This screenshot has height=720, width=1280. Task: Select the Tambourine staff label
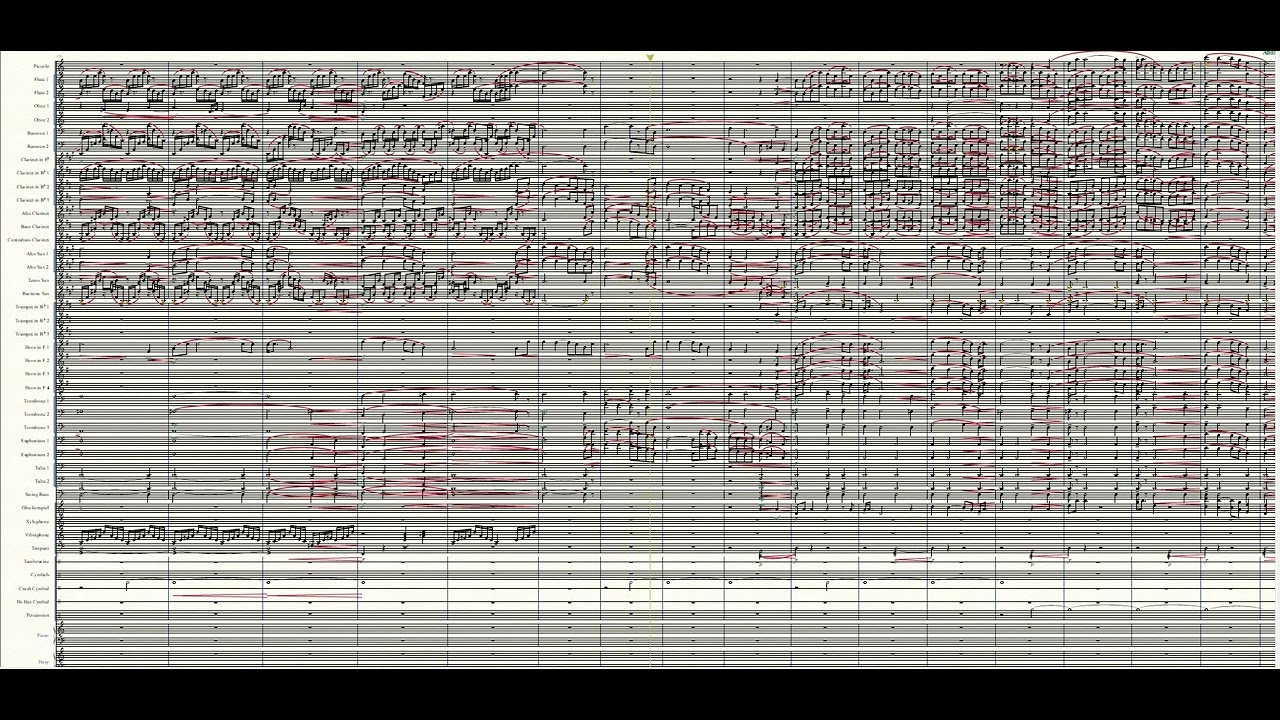(37, 561)
